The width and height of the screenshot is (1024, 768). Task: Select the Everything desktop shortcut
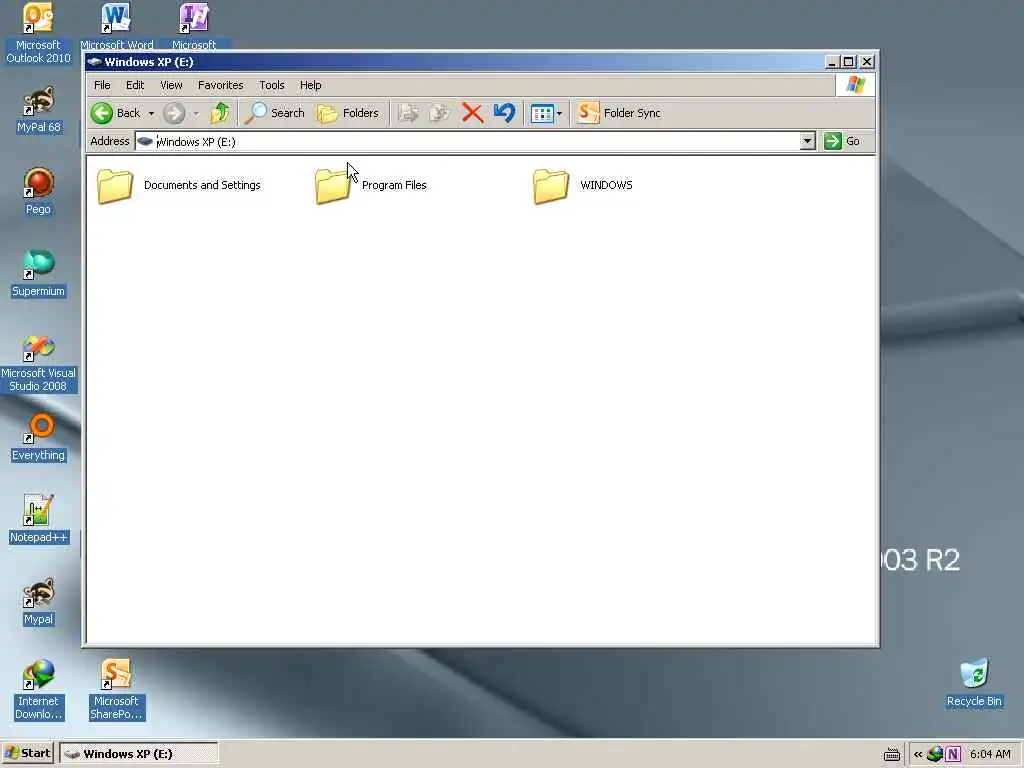38,438
